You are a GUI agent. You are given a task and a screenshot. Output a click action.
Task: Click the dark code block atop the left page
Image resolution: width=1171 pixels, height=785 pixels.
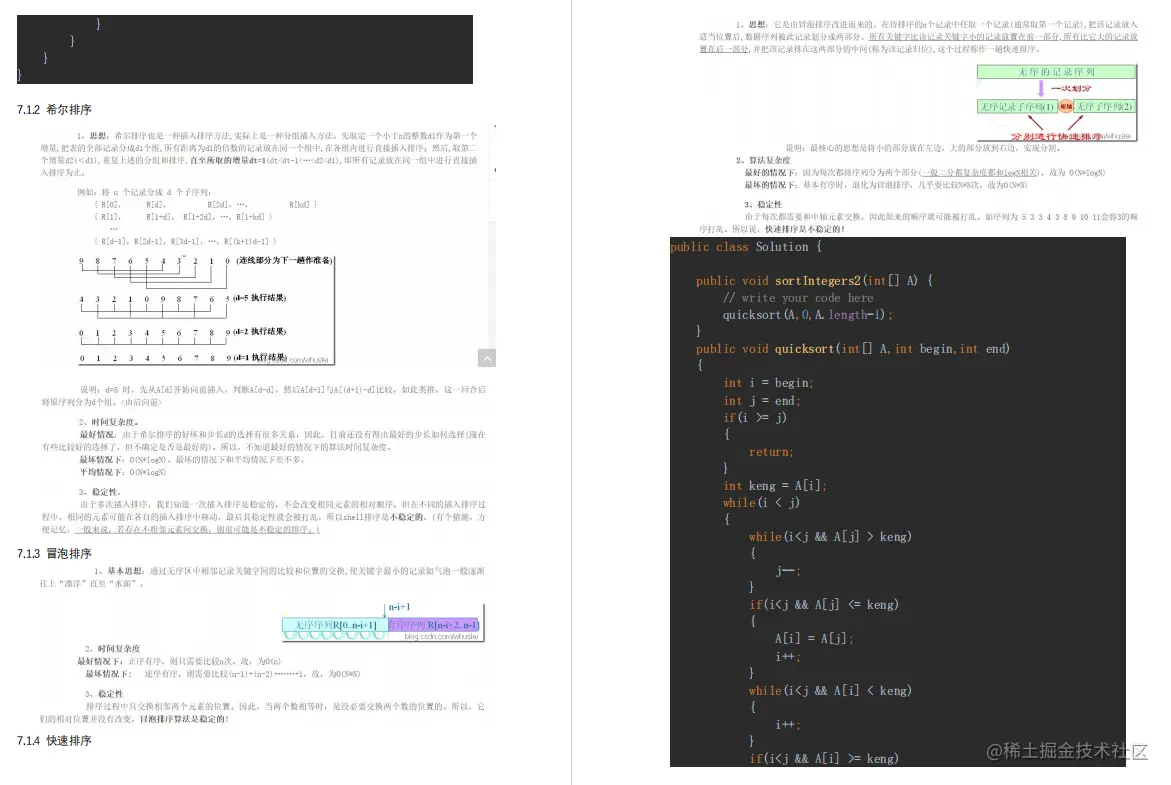[x=245, y=49]
